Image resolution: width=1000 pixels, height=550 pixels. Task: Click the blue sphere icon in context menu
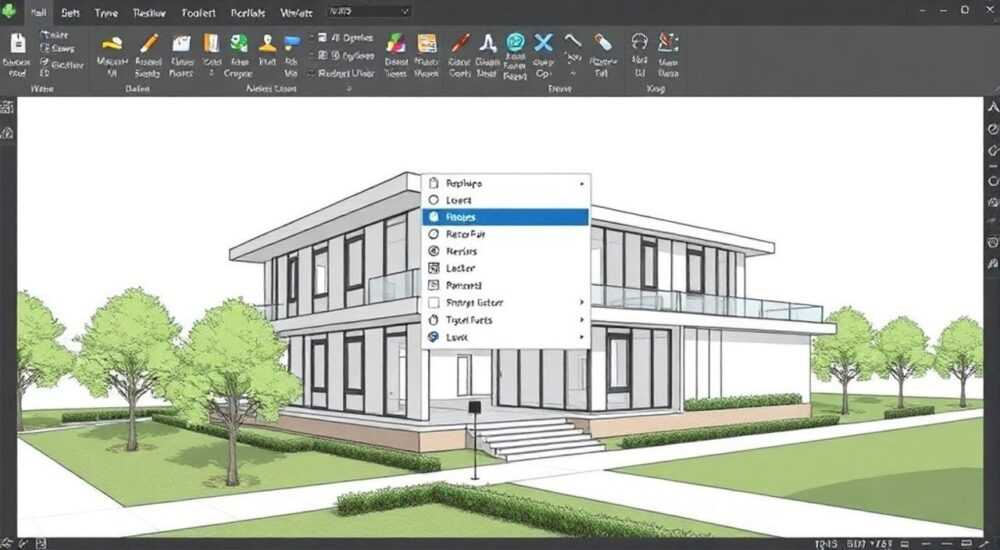pyautogui.click(x=434, y=337)
